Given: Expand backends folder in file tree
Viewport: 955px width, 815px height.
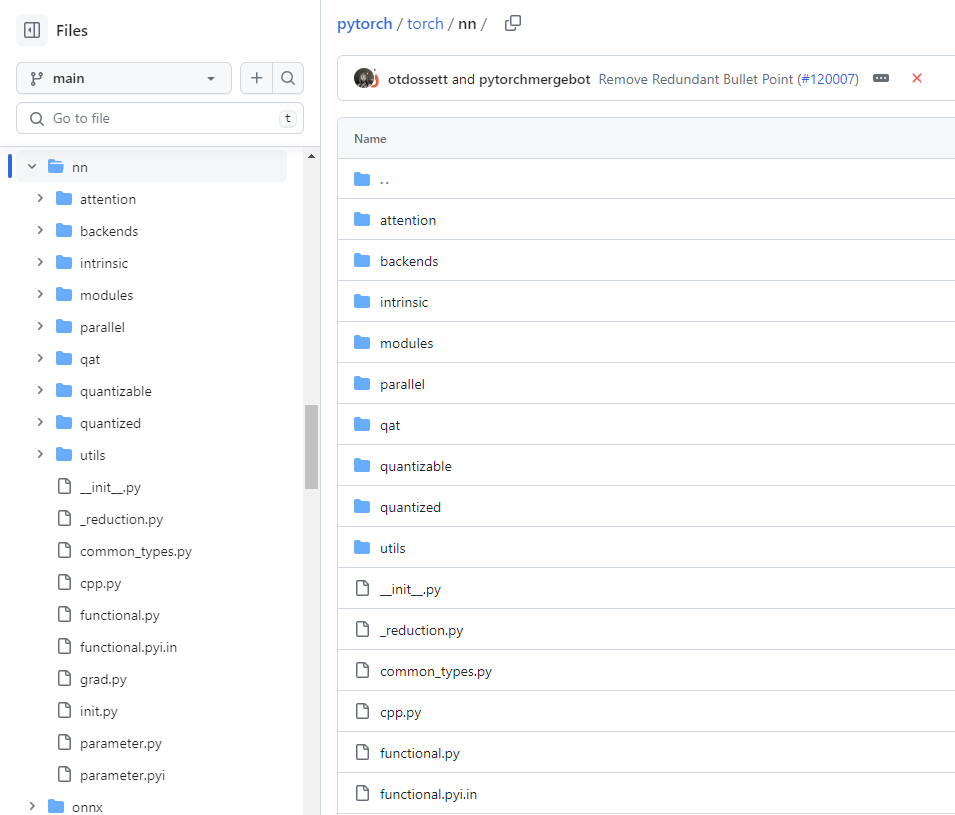Looking at the screenshot, I should pyautogui.click(x=40, y=230).
